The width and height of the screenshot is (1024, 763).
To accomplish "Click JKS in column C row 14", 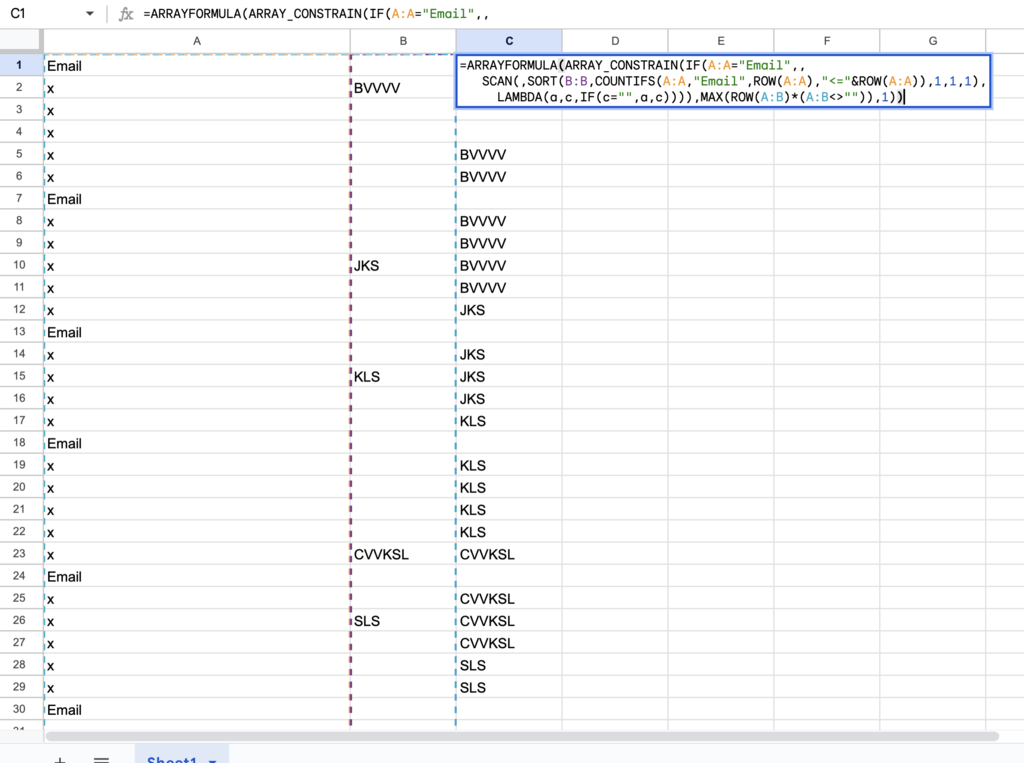I will [509, 354].
